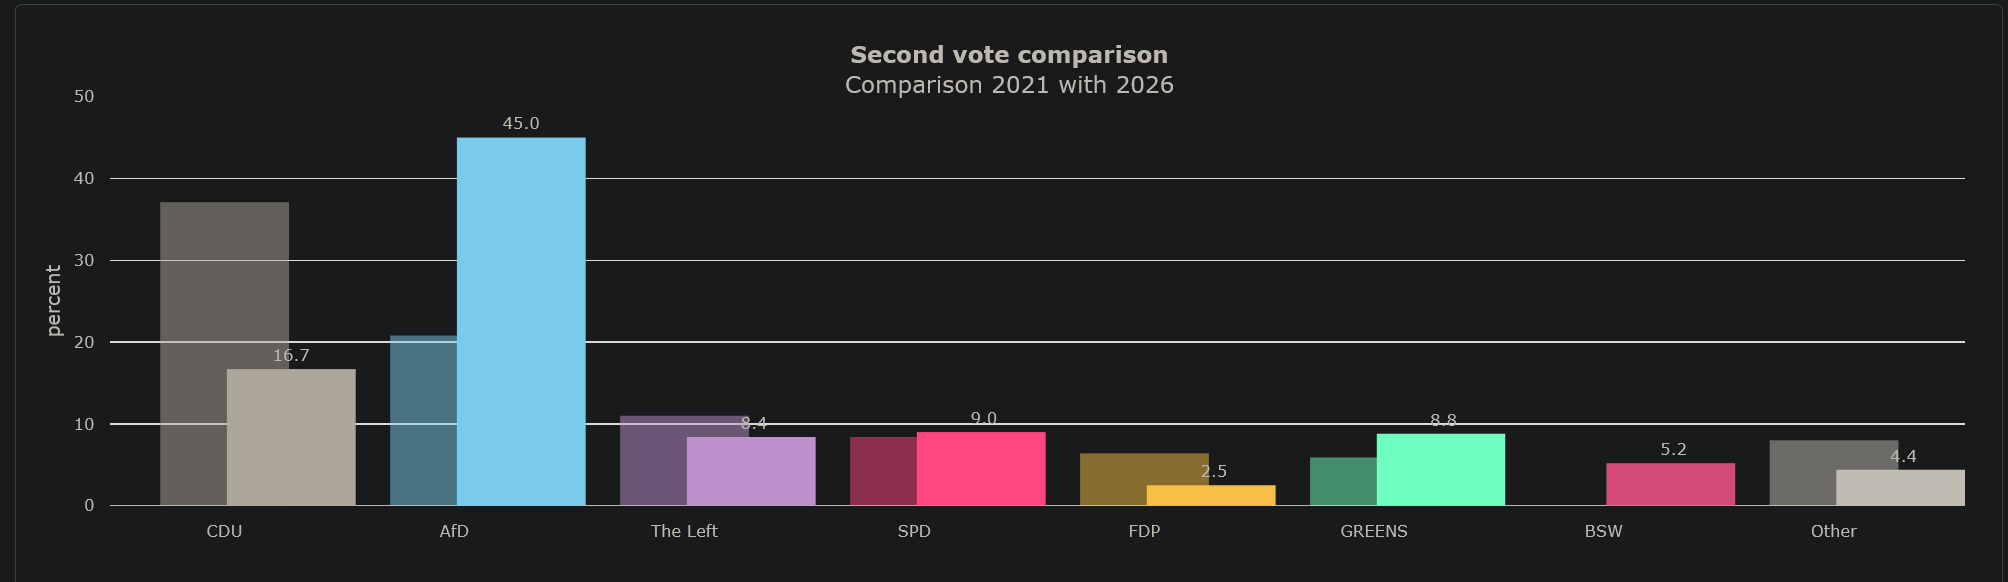The image size is (2008, 582).
Task: Click the hot pink SPD 9.0 bar
Action: pyautogui.click(x=981, y=468)
